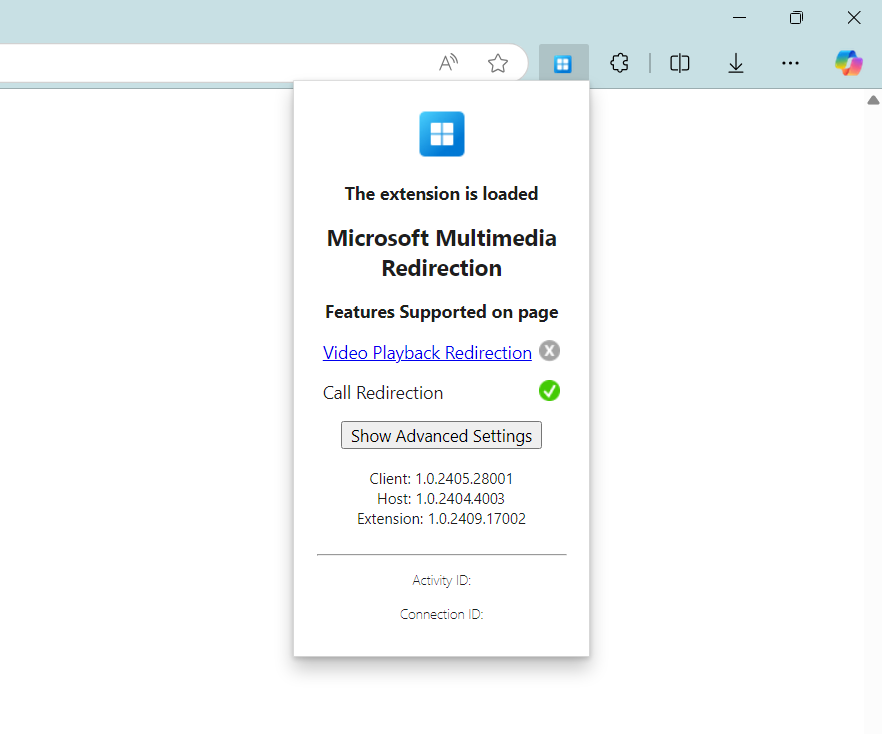Open the split screen icon
The image size is (882, 734).
(x=680, y=62)
